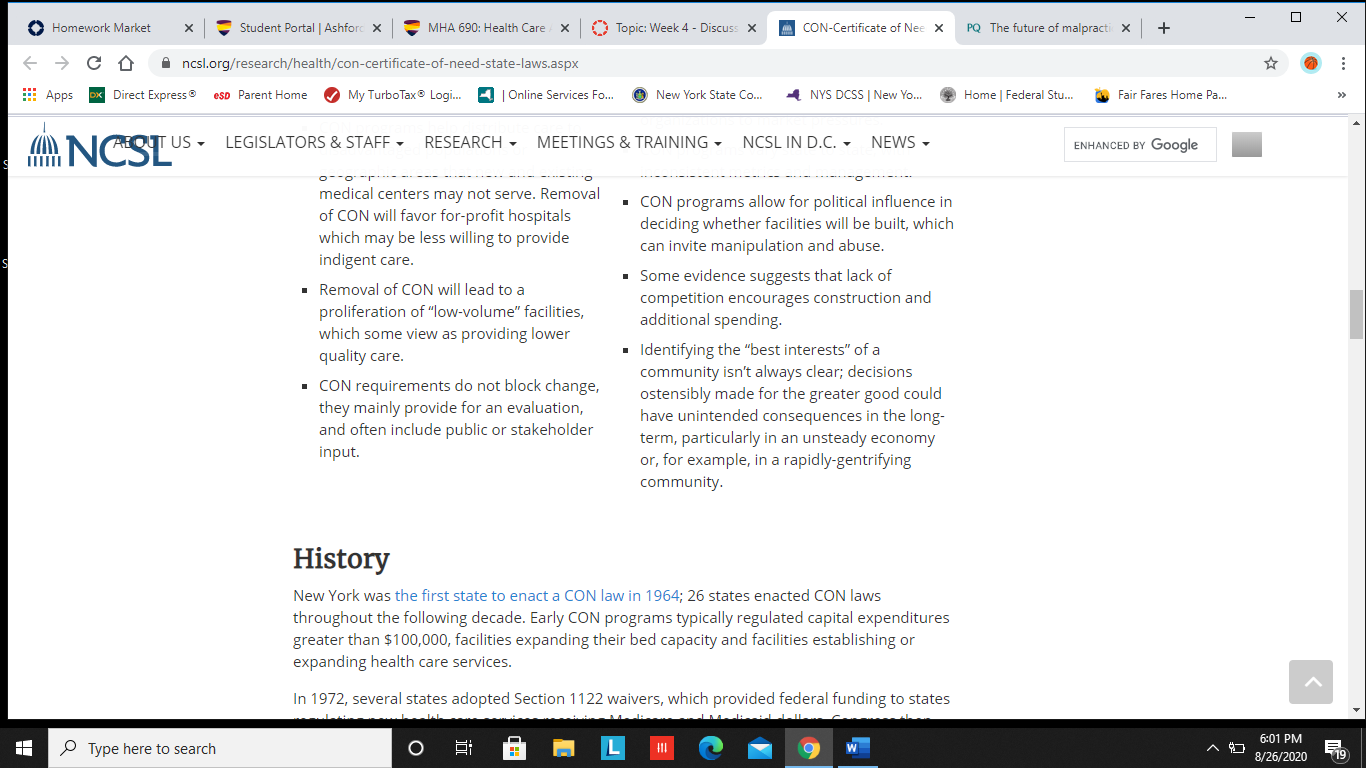Expand the NEWS menu
Screen dimensions: 1366x768
tap(900, 143)
